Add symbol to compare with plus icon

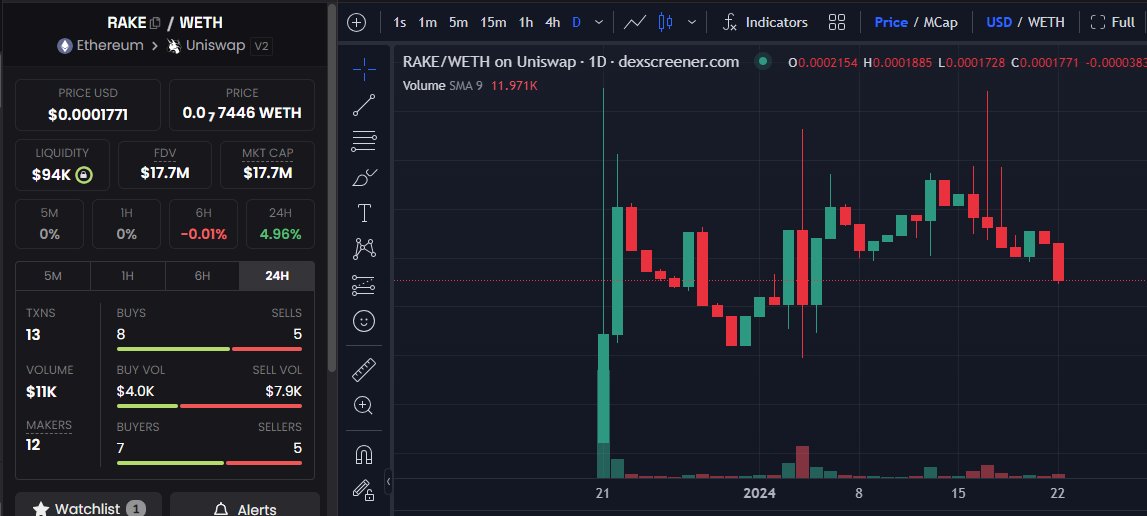point(356,22)
